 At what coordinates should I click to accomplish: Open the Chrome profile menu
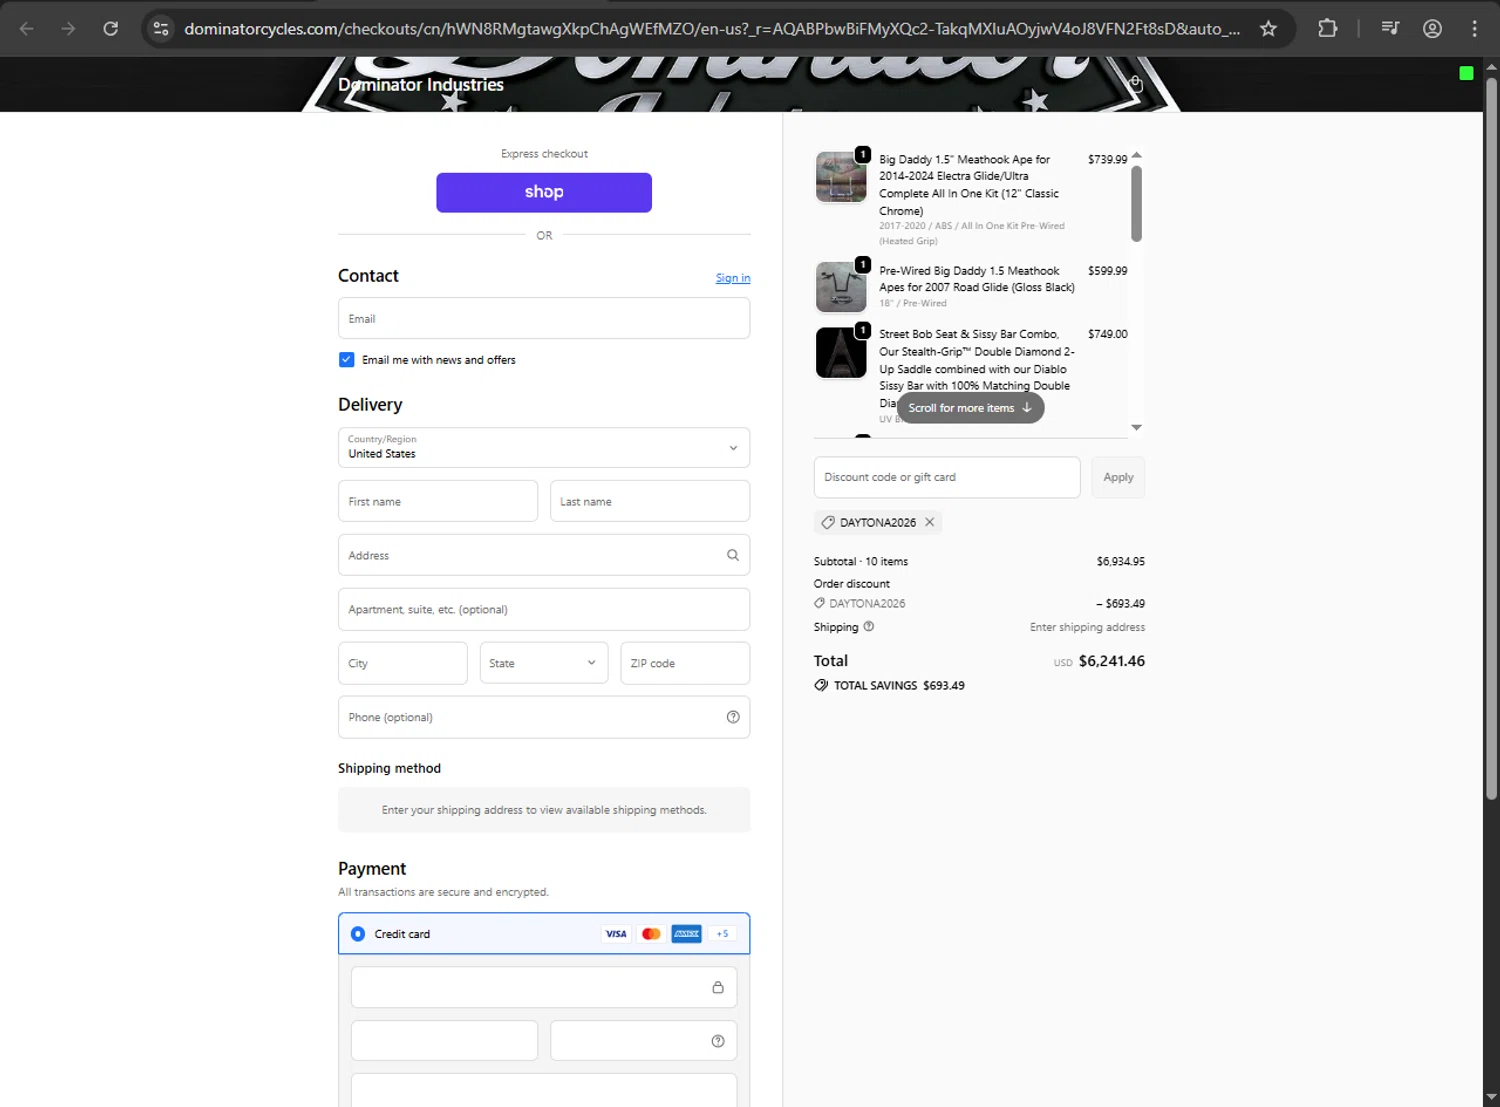click(1432, 29)
